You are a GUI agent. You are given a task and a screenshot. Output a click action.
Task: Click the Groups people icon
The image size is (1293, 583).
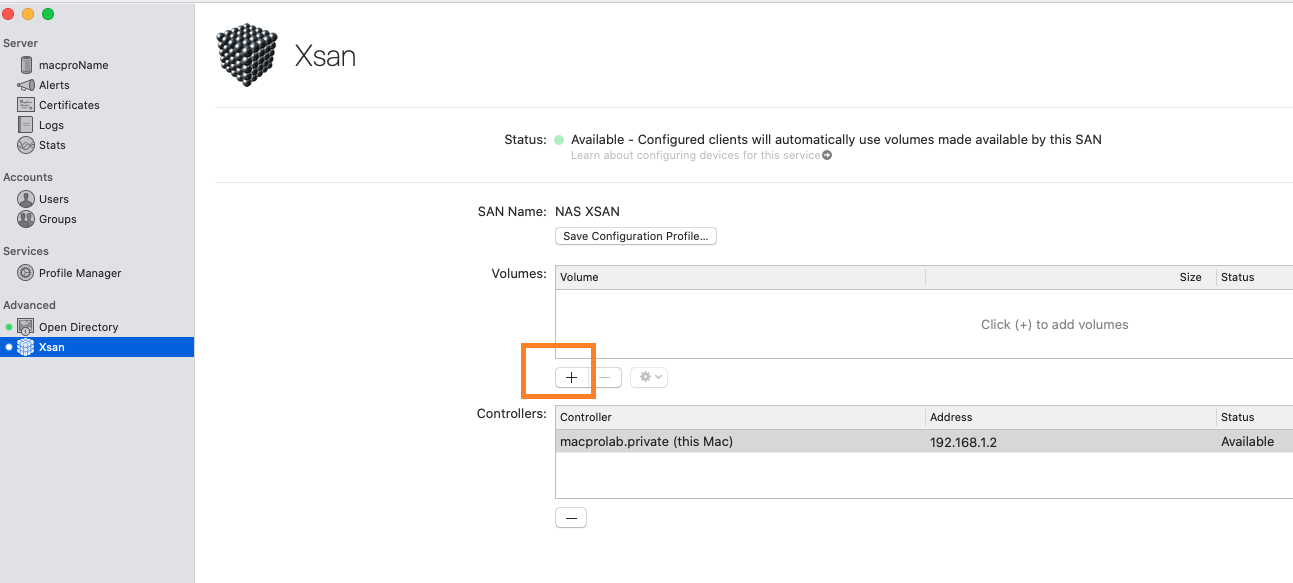point(26,219)
